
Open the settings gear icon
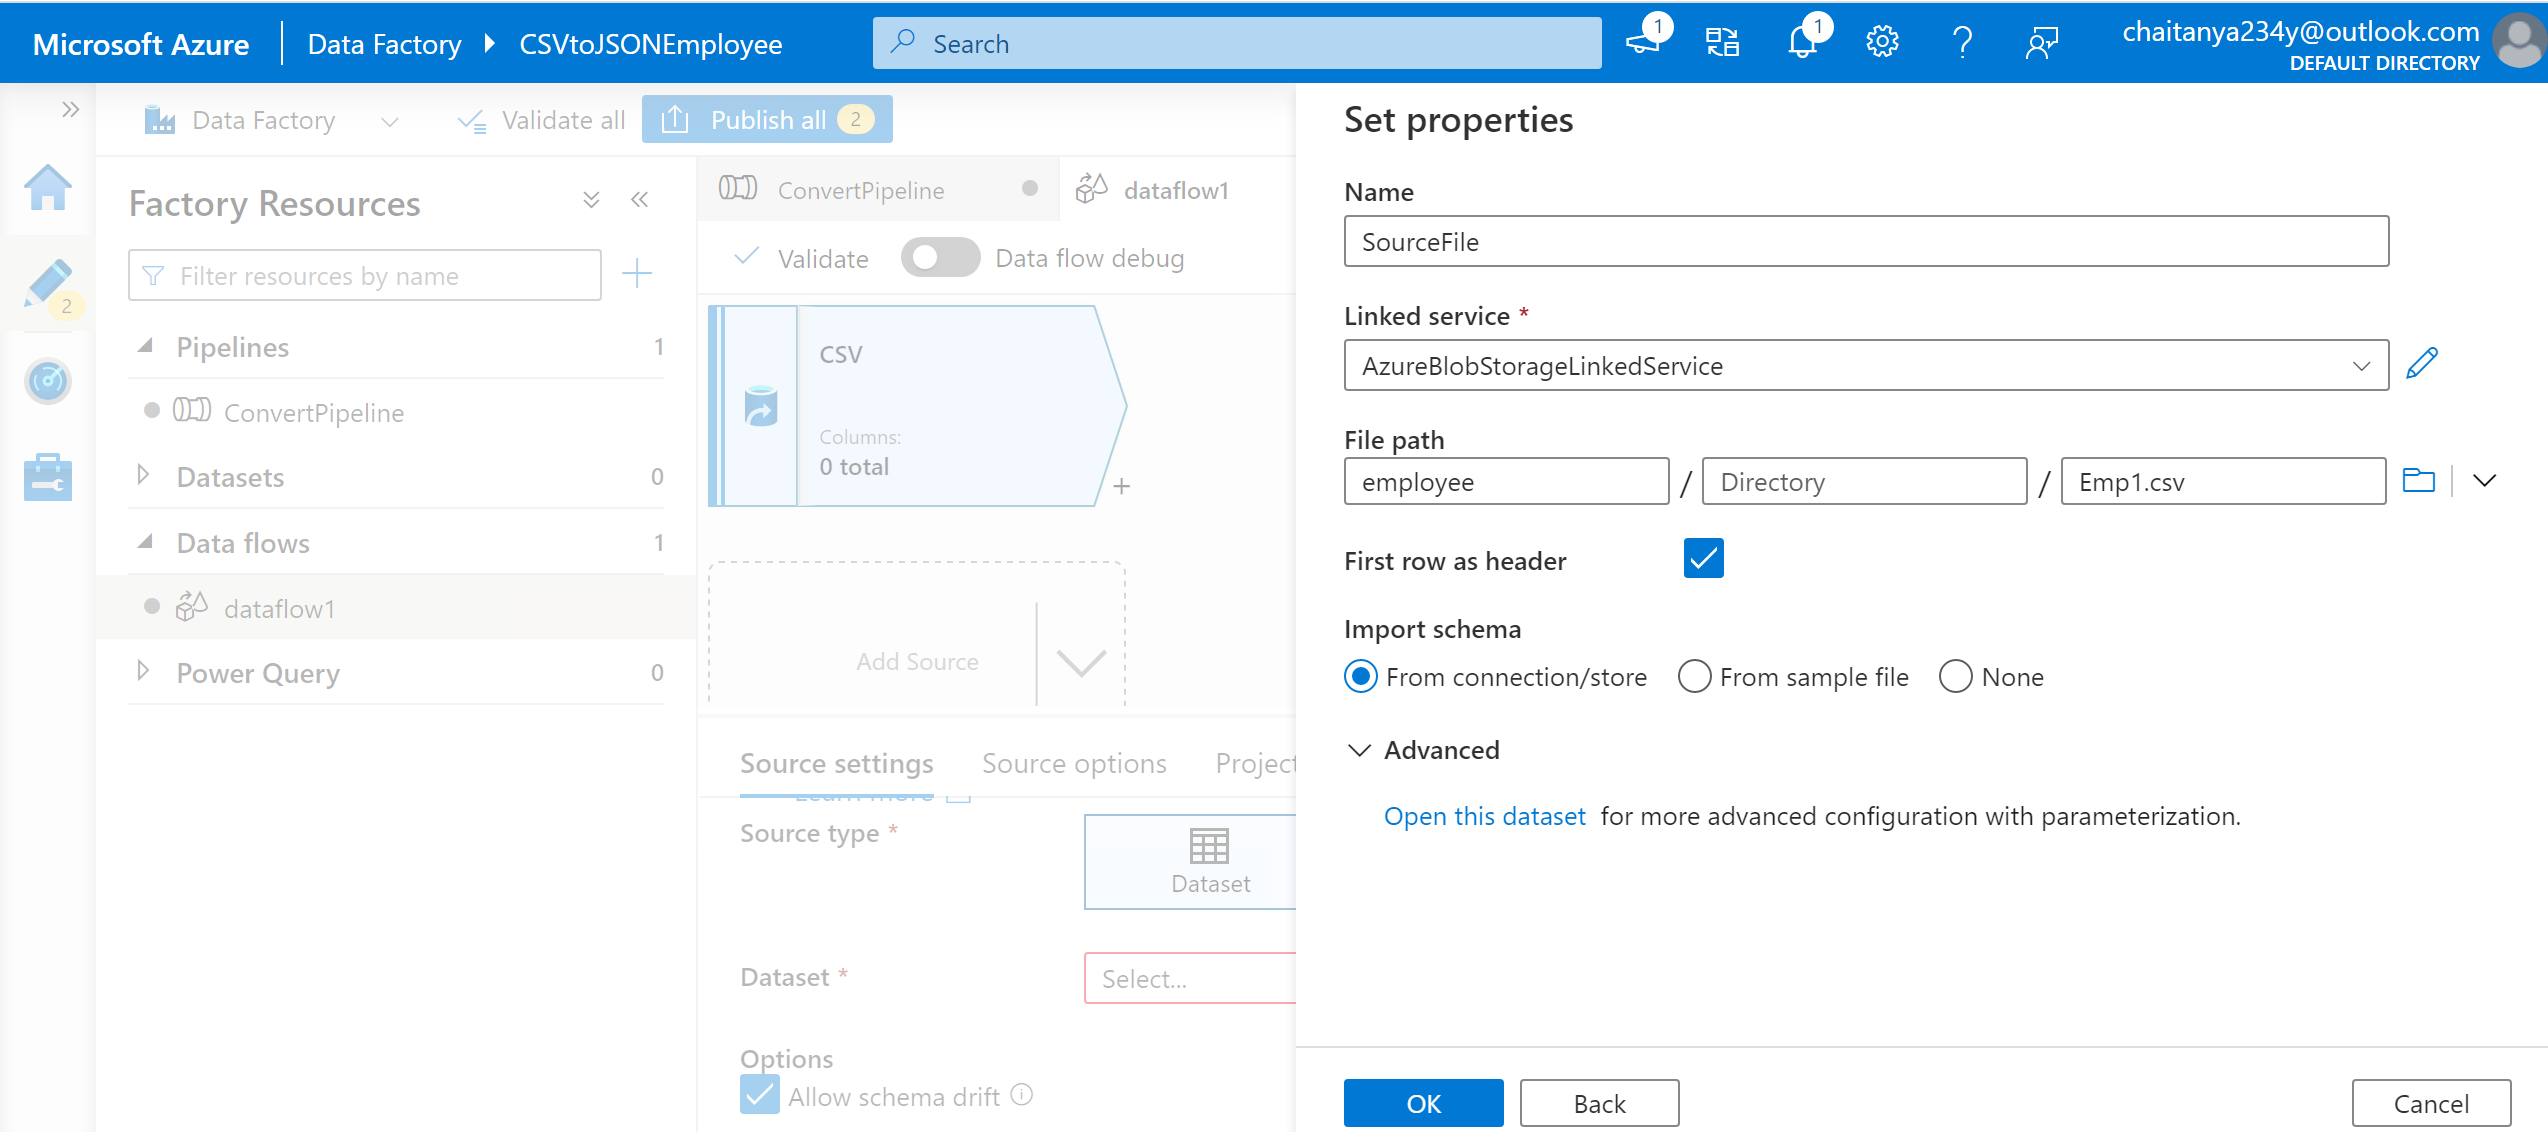(1882, 42)
